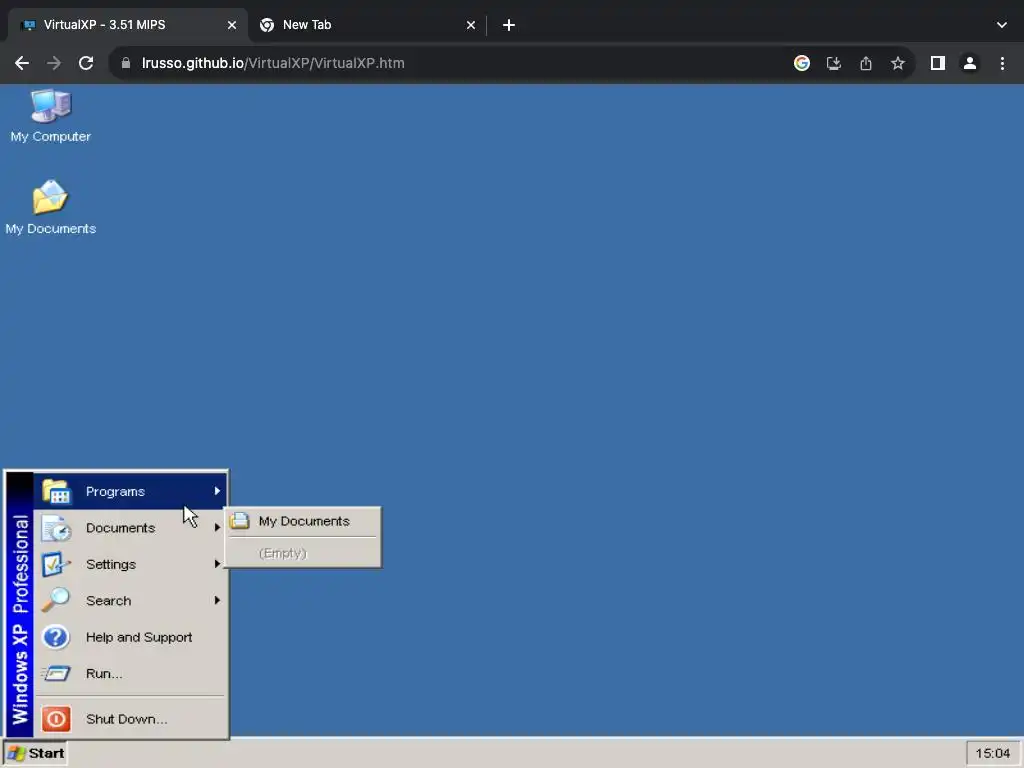Reload the VirtualXP page
The image size is (1024, 768).
(x=86, y=63)
